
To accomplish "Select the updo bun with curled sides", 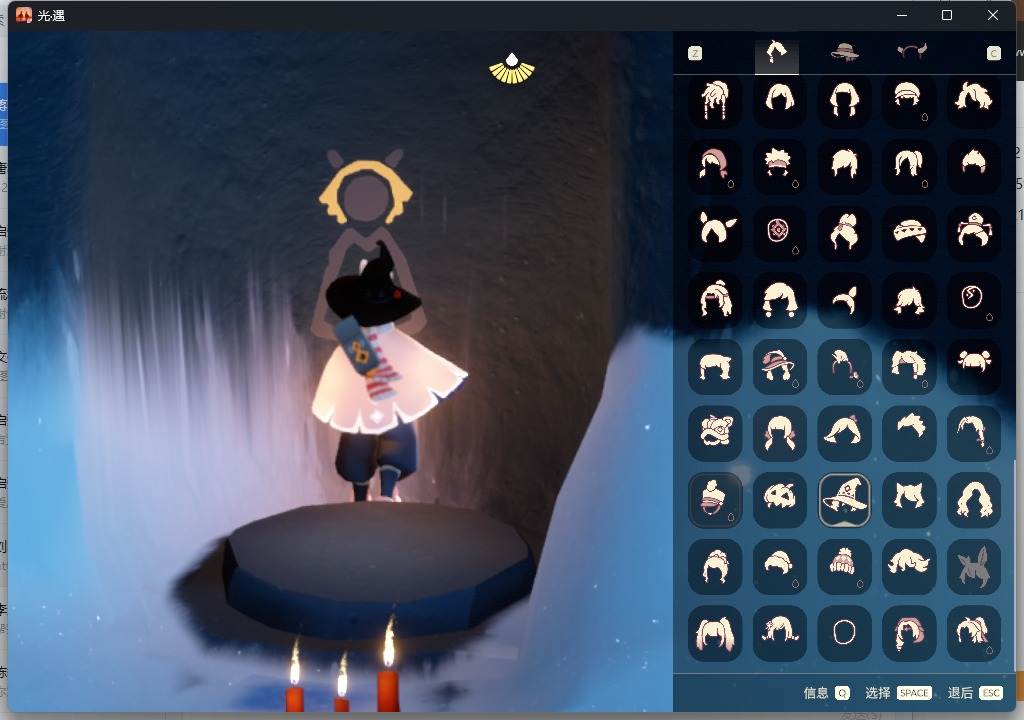I will coord(715,566).
